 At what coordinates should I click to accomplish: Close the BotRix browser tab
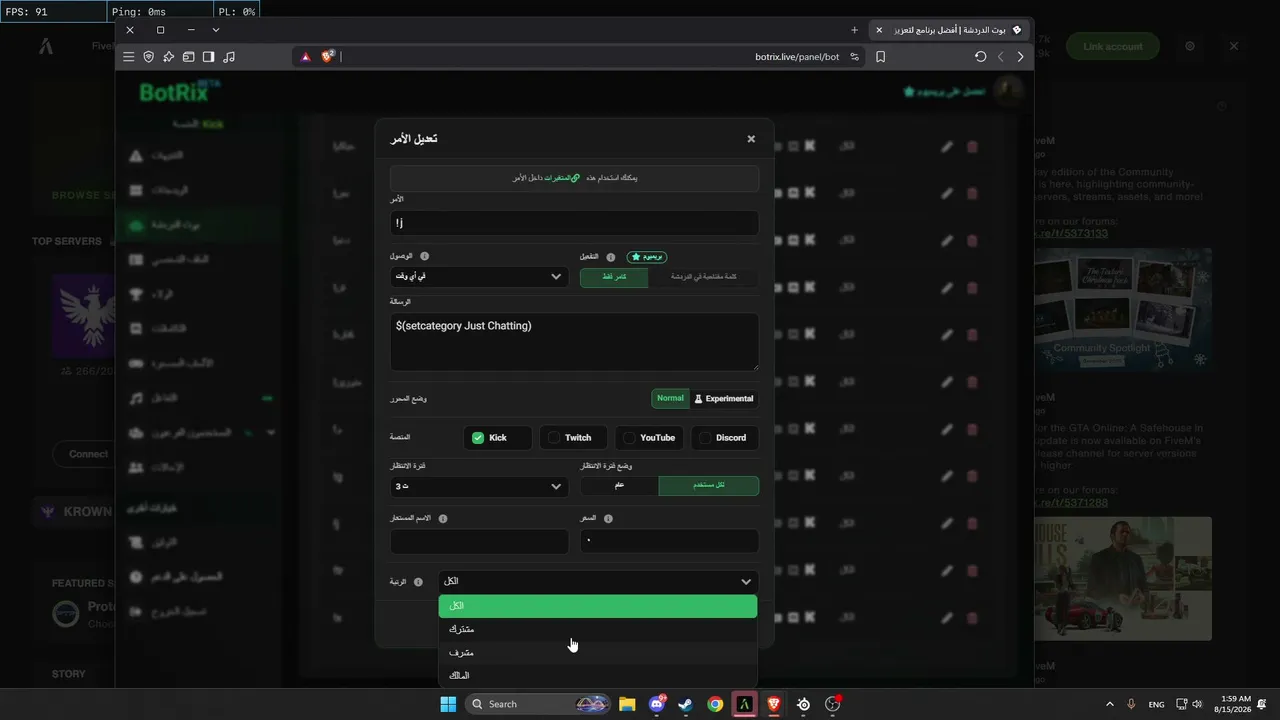tap(879, 30)
